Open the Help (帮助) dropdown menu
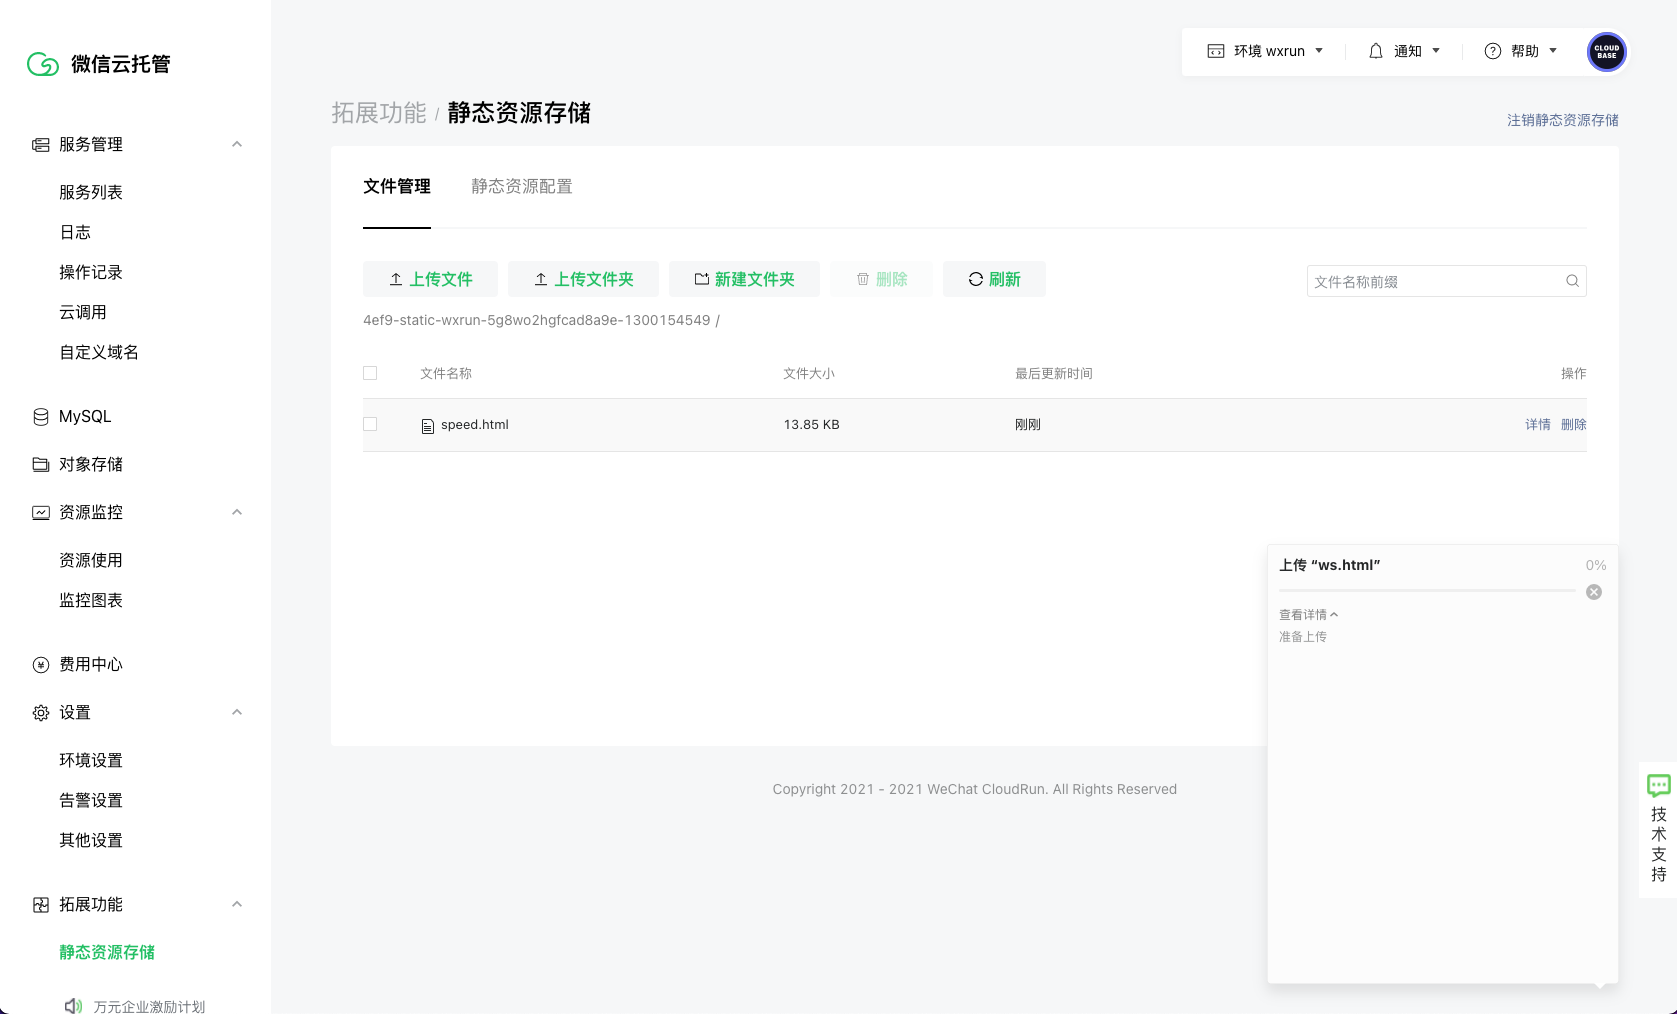 [1521, 51]
